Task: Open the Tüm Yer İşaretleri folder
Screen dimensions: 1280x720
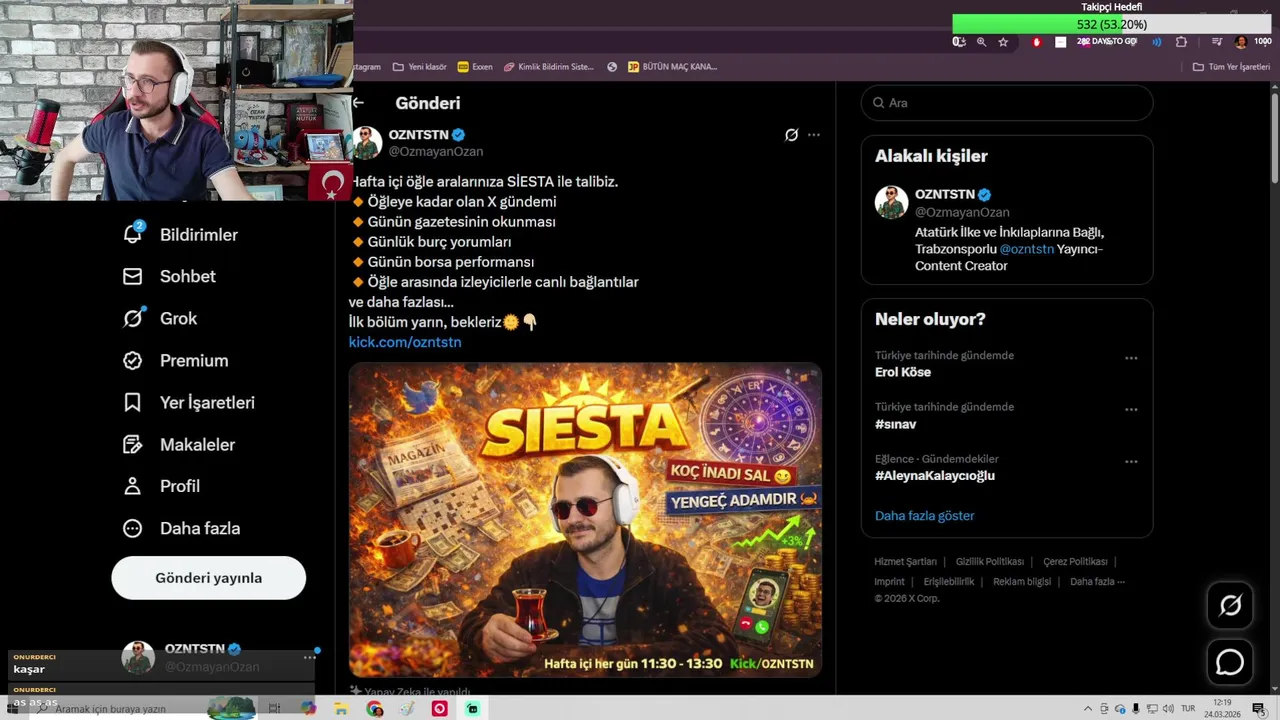Action: point(1231,67)
